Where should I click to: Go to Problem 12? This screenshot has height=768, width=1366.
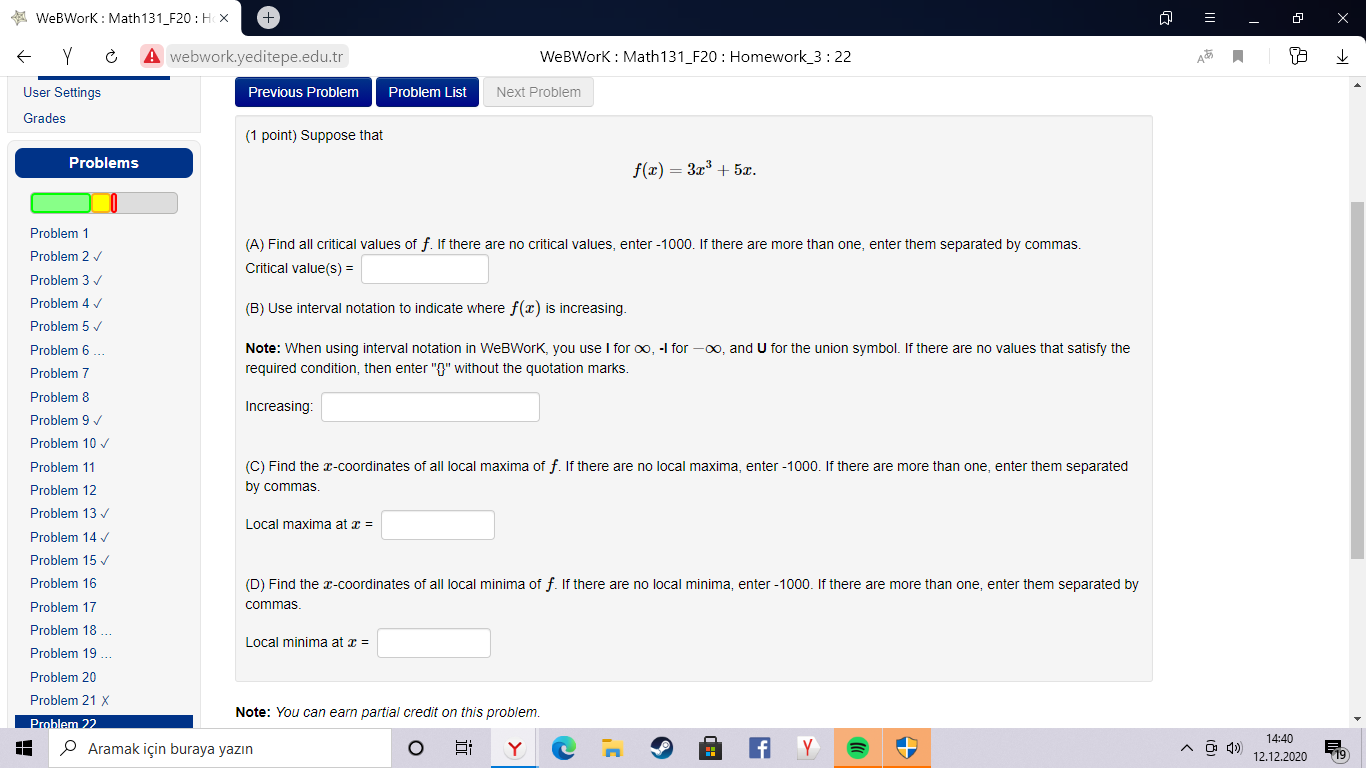pyautogui.click(x=63, y=490)
